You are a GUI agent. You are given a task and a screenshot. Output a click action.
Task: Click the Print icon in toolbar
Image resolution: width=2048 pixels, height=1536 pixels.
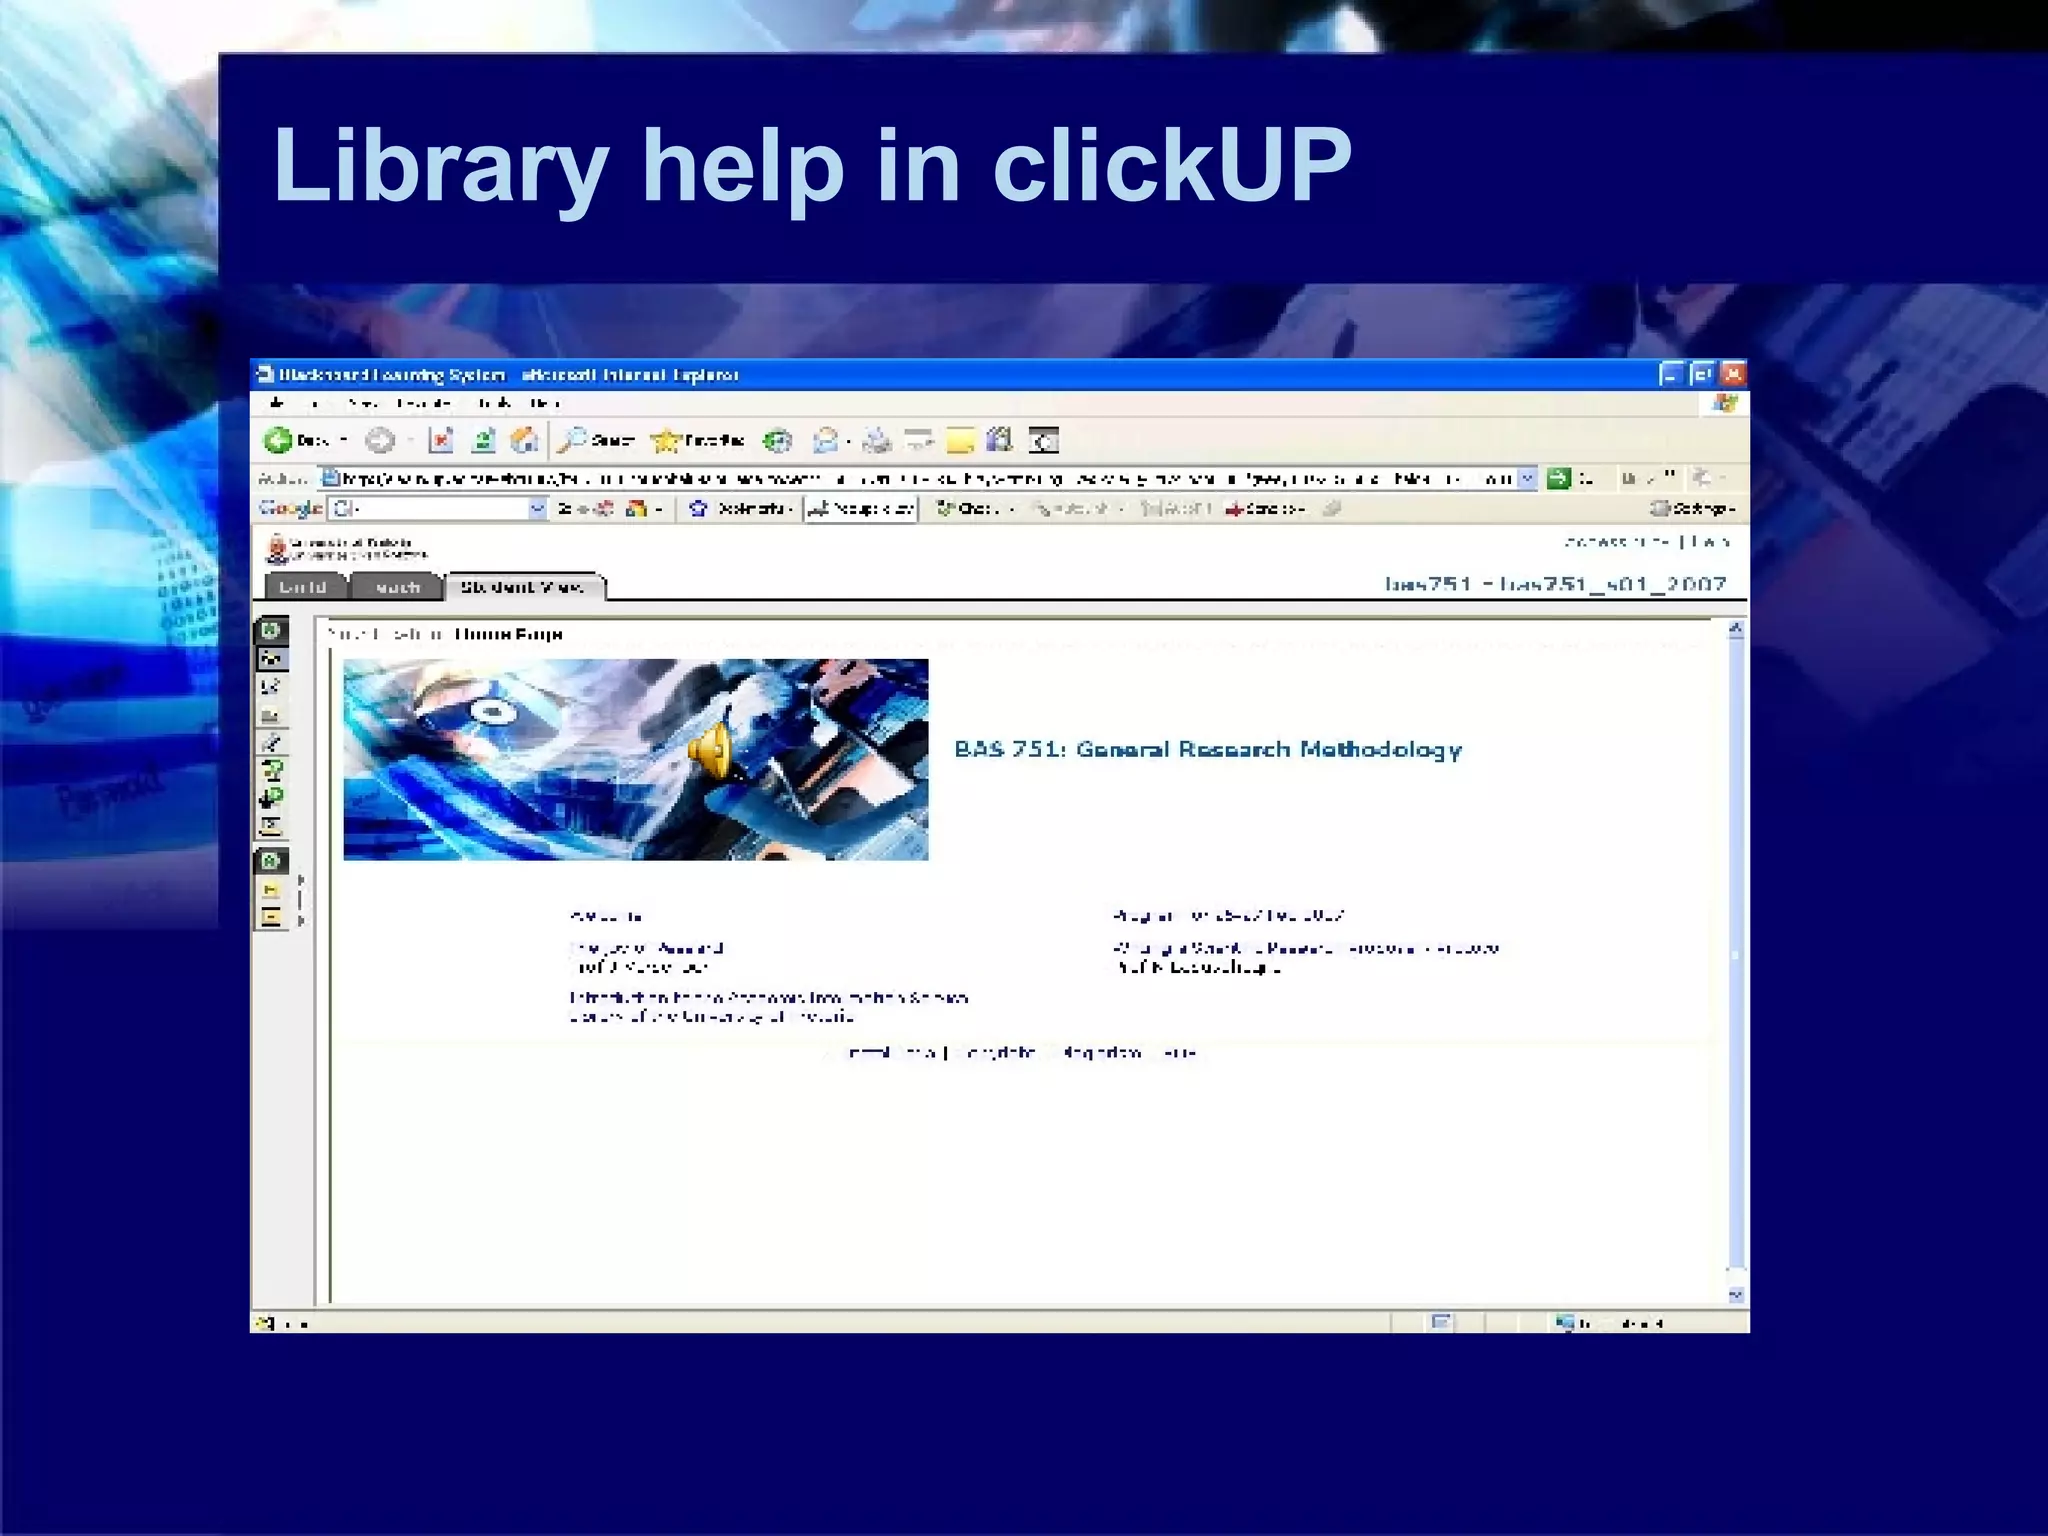click(877, 440)
